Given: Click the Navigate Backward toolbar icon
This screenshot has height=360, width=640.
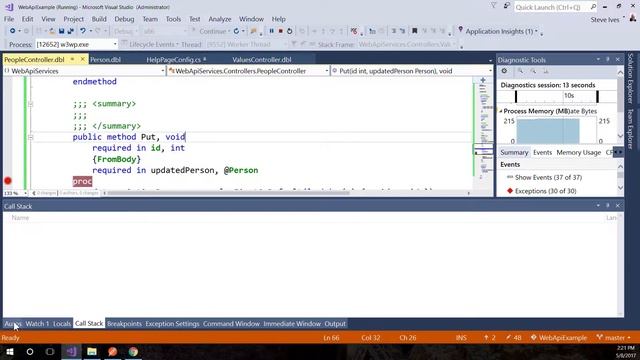Looking at the screenshot, I should coord(13,31).
